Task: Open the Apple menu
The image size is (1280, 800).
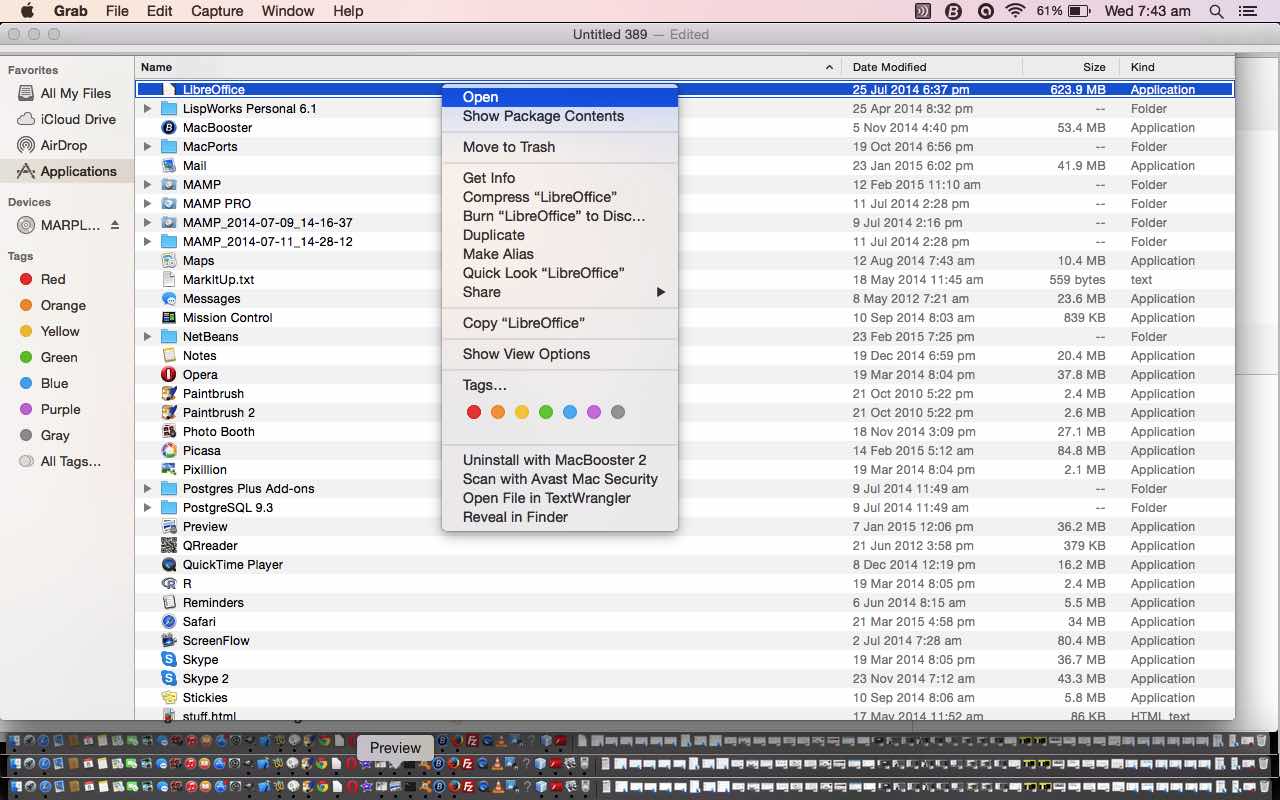Action: tap(27, 11)
